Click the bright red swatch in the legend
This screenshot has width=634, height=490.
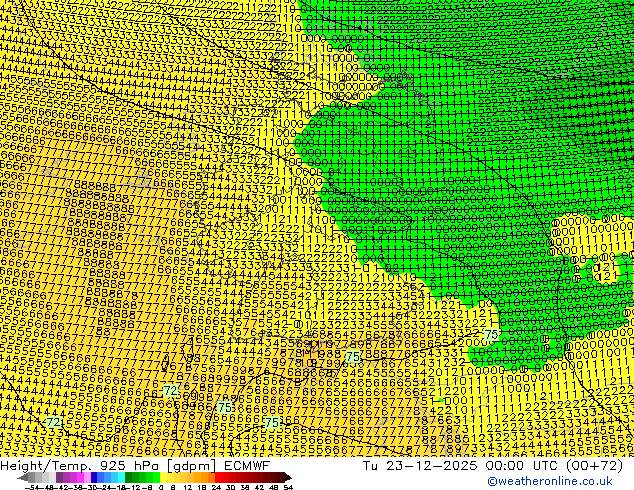(218, 477)
